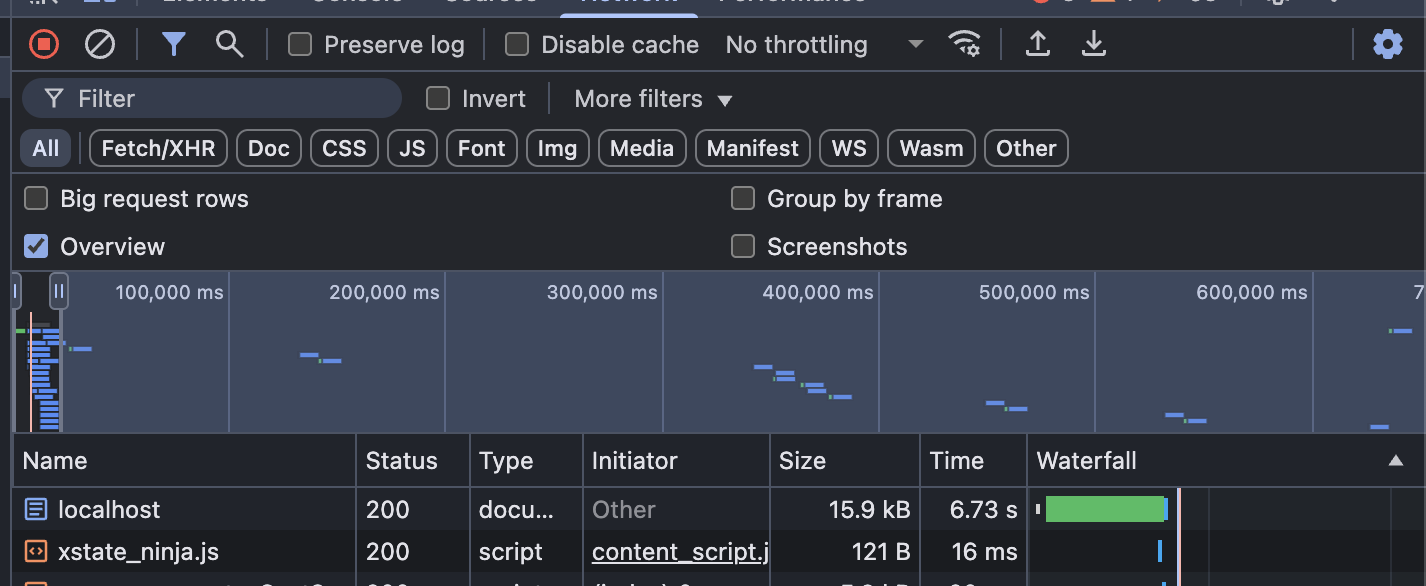
Task: Expand More filters dropdown
Action: click(x=654, y=99)
